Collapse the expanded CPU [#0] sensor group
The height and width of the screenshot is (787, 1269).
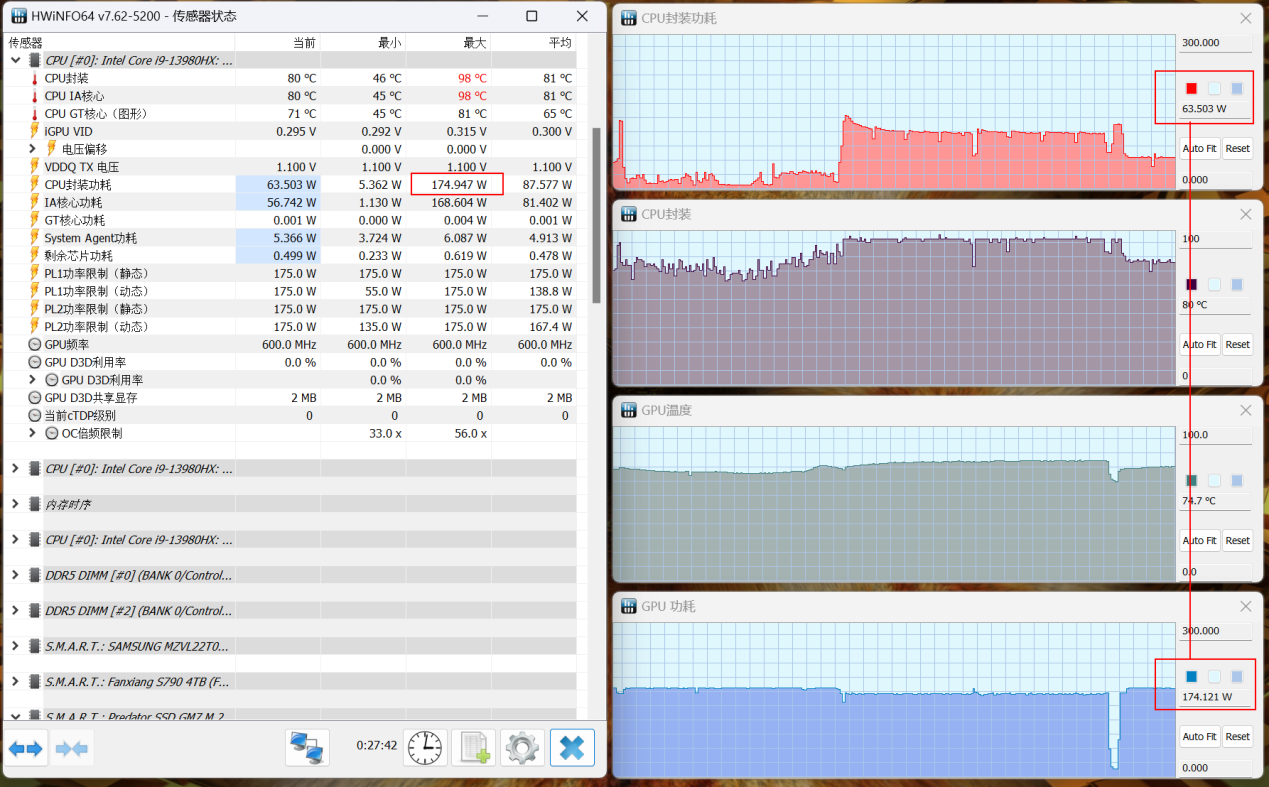point(15,60)
